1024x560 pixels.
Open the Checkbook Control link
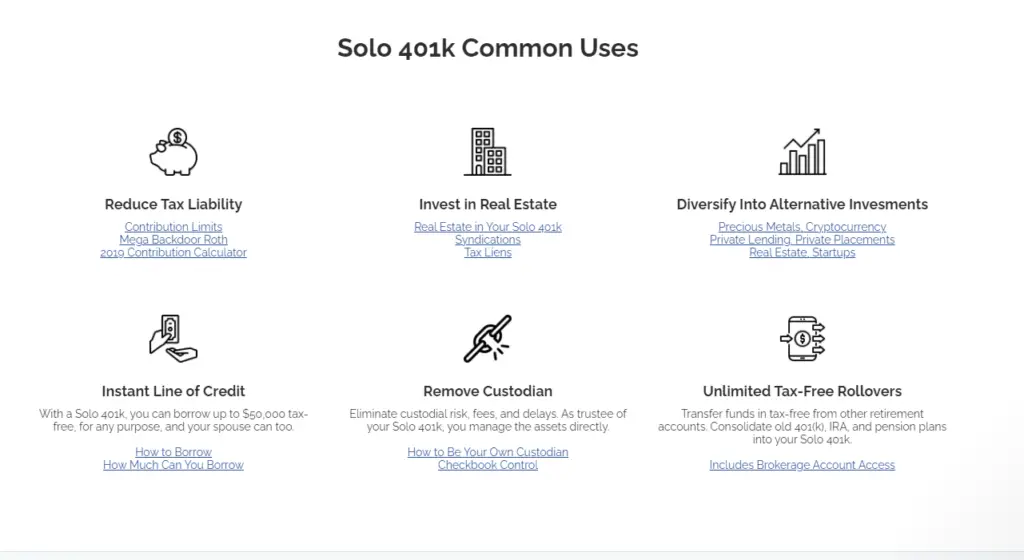[x=488, y=465]
